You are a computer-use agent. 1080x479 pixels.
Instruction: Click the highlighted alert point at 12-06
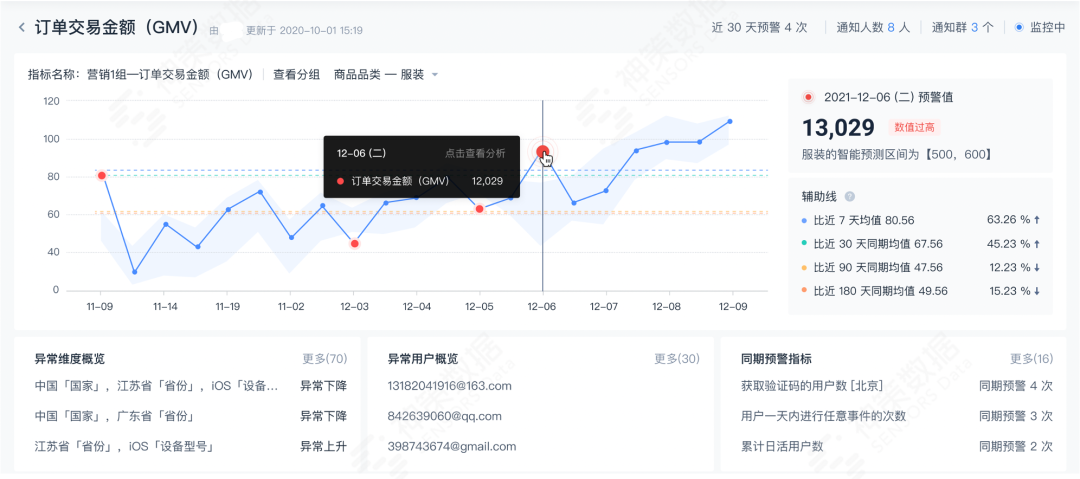click(x=543, y=152)
